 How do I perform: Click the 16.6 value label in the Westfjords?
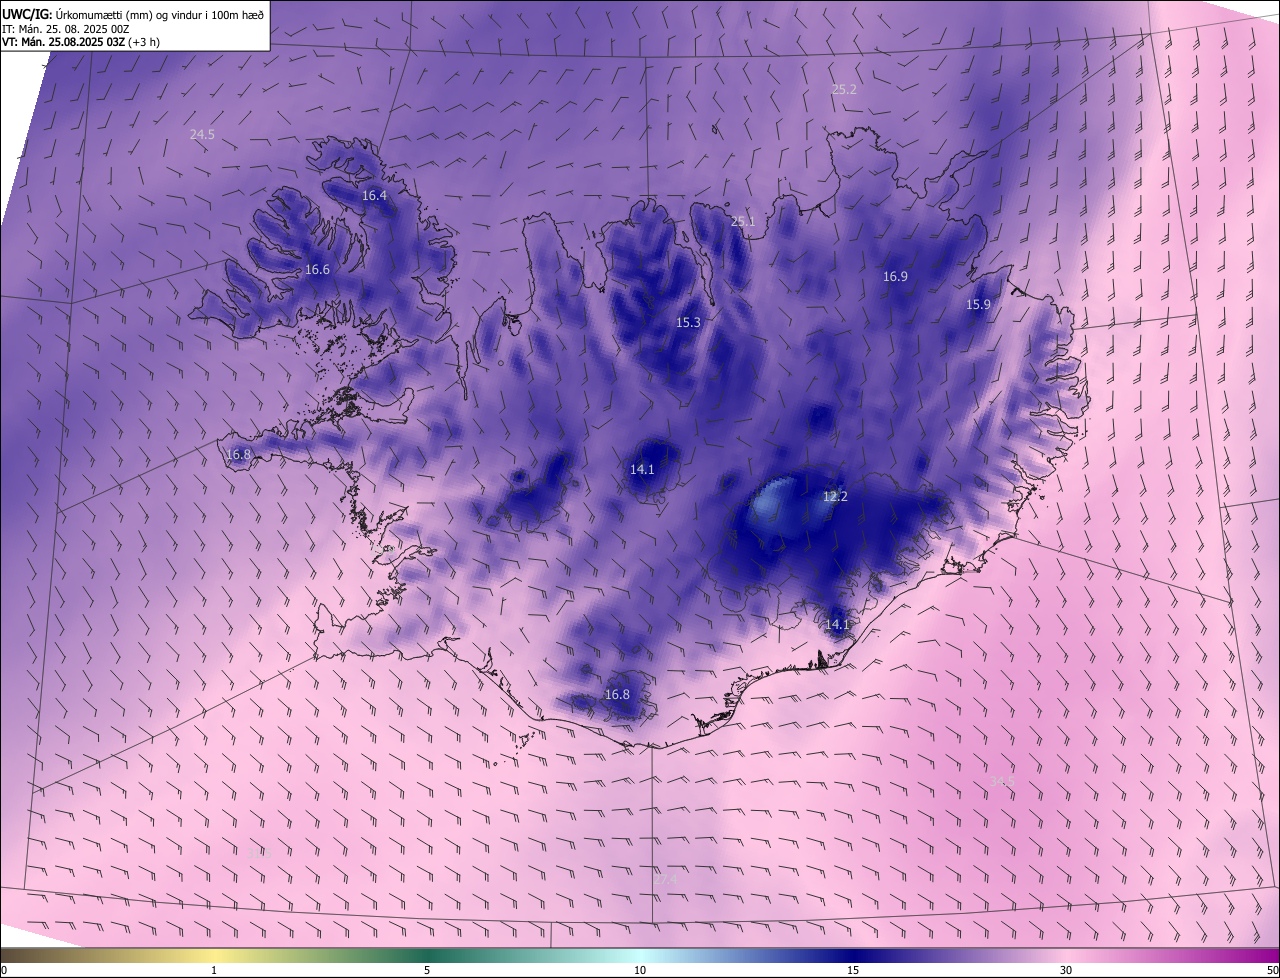click(317, 269)
